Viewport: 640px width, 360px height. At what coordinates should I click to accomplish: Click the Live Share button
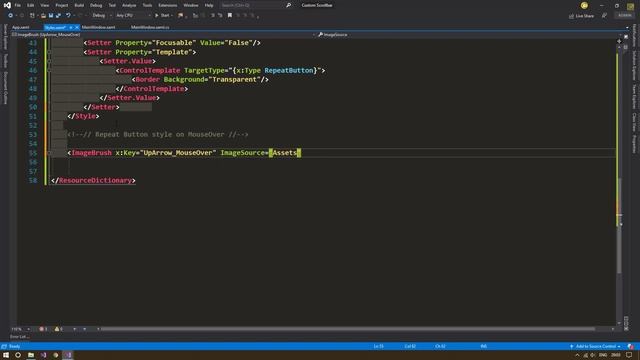(x=581, y=16)
